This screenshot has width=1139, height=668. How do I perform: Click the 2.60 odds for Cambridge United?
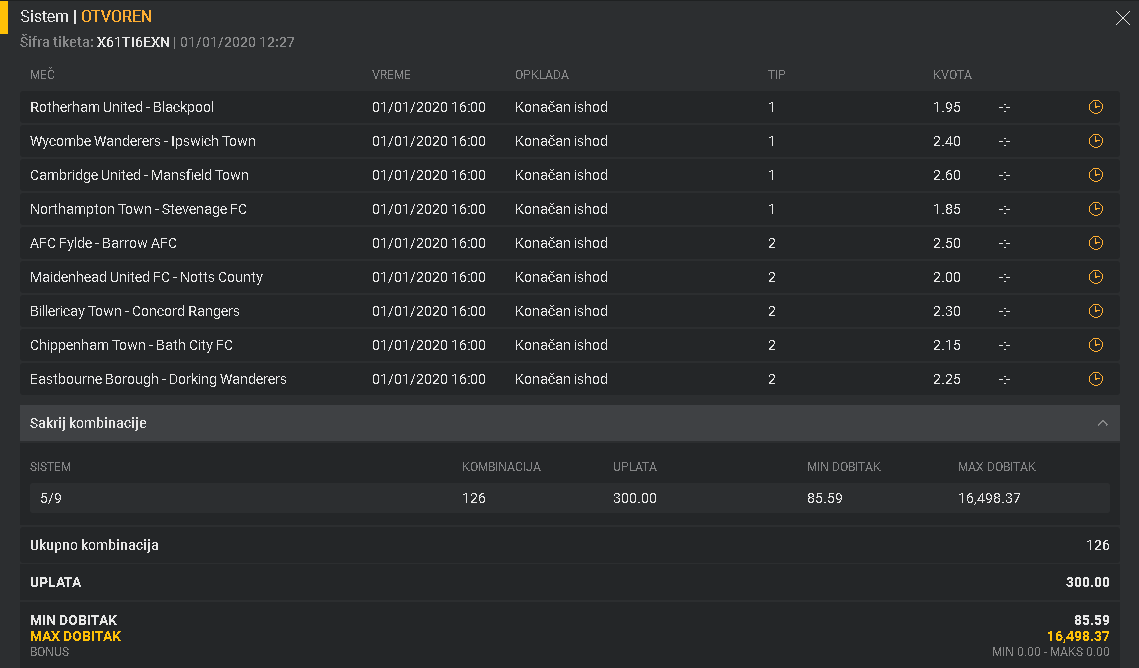(947, 175)
